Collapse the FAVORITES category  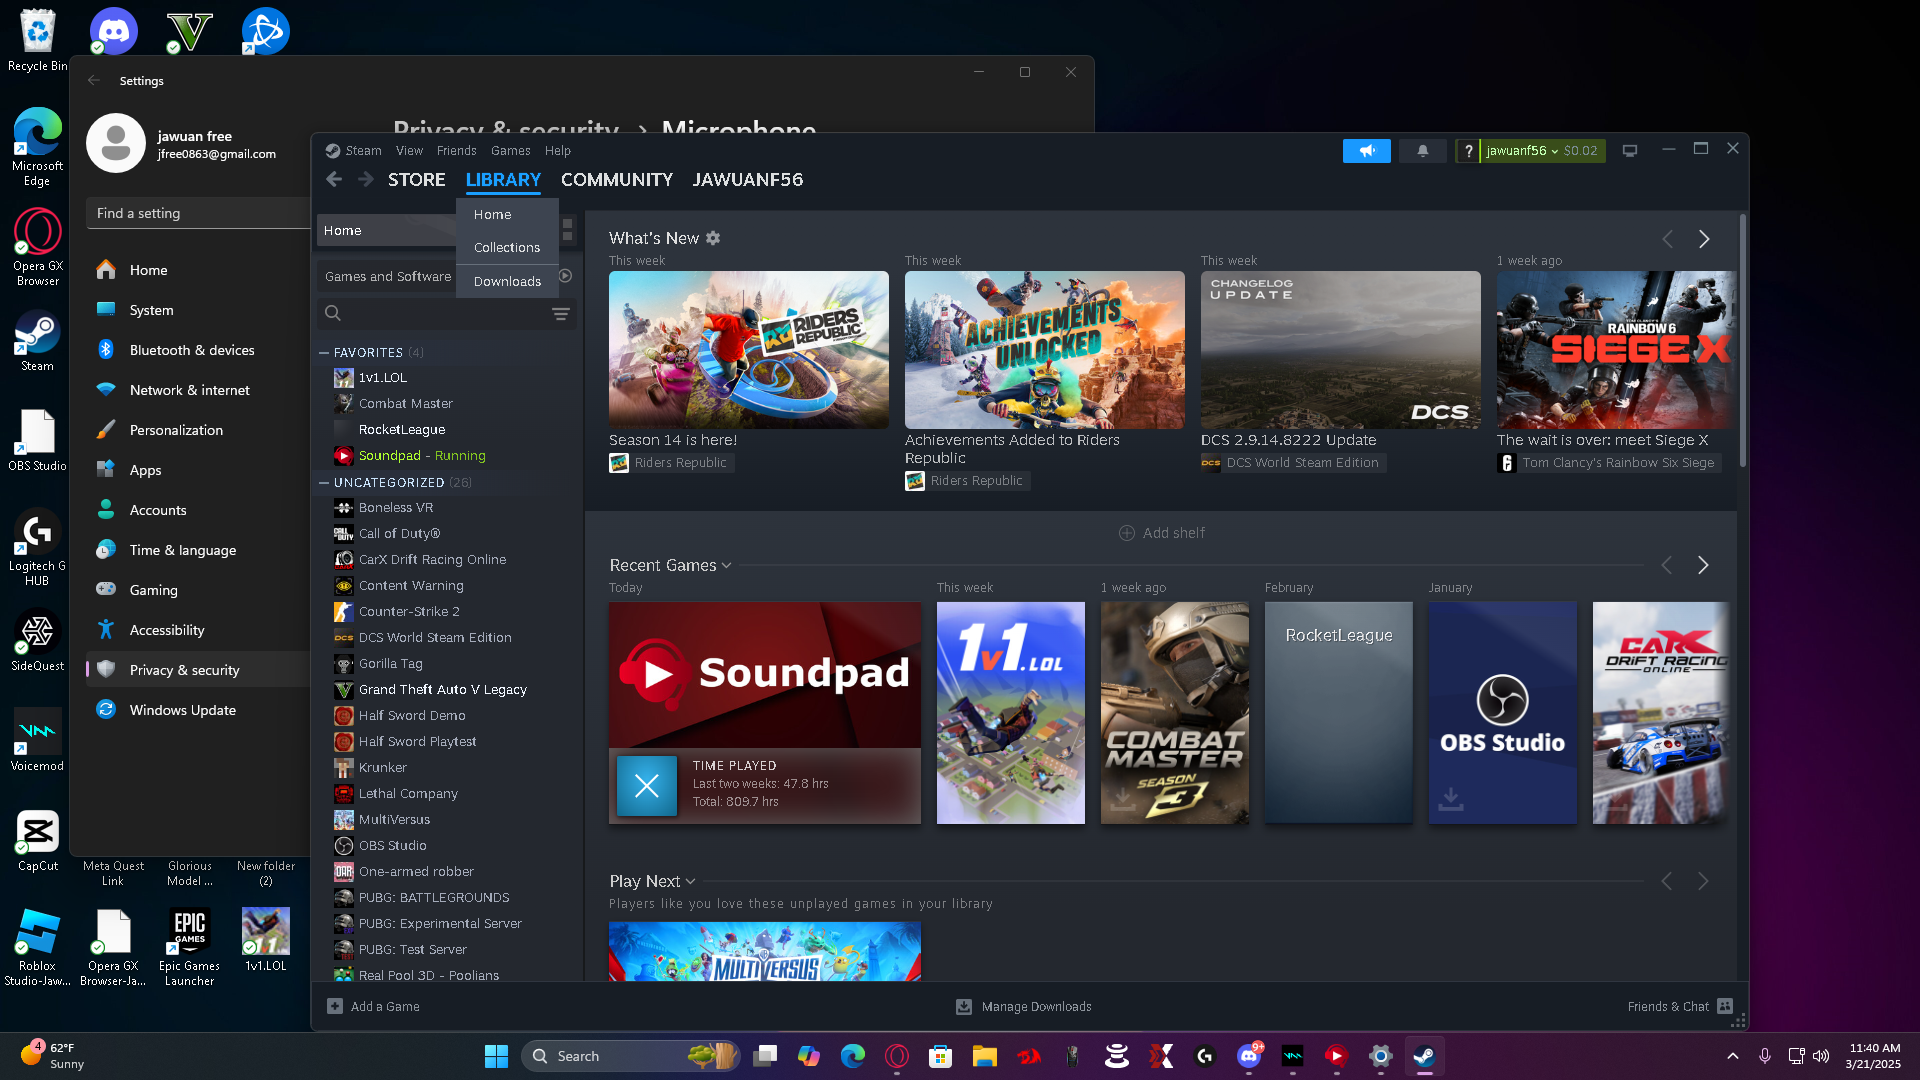pos(324,353)
